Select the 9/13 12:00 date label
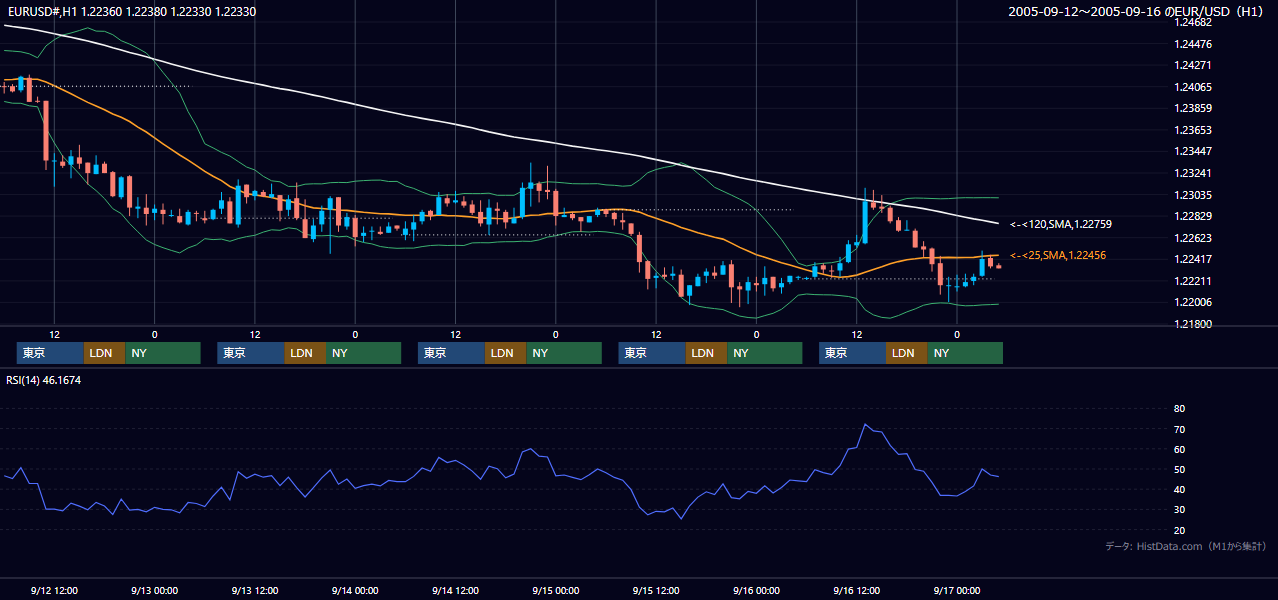 pos(255,590)
